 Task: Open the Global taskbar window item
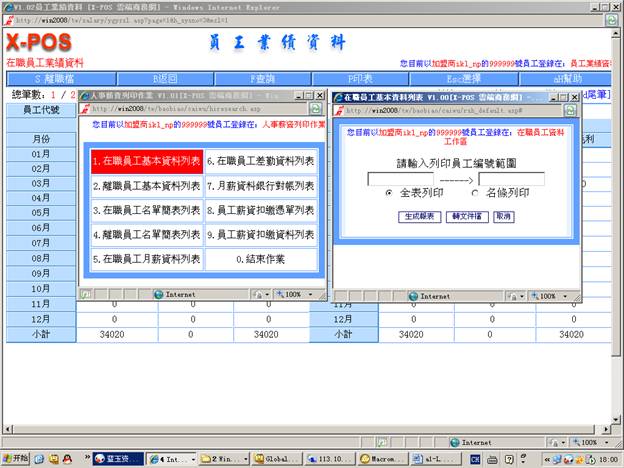coord(273,458)
